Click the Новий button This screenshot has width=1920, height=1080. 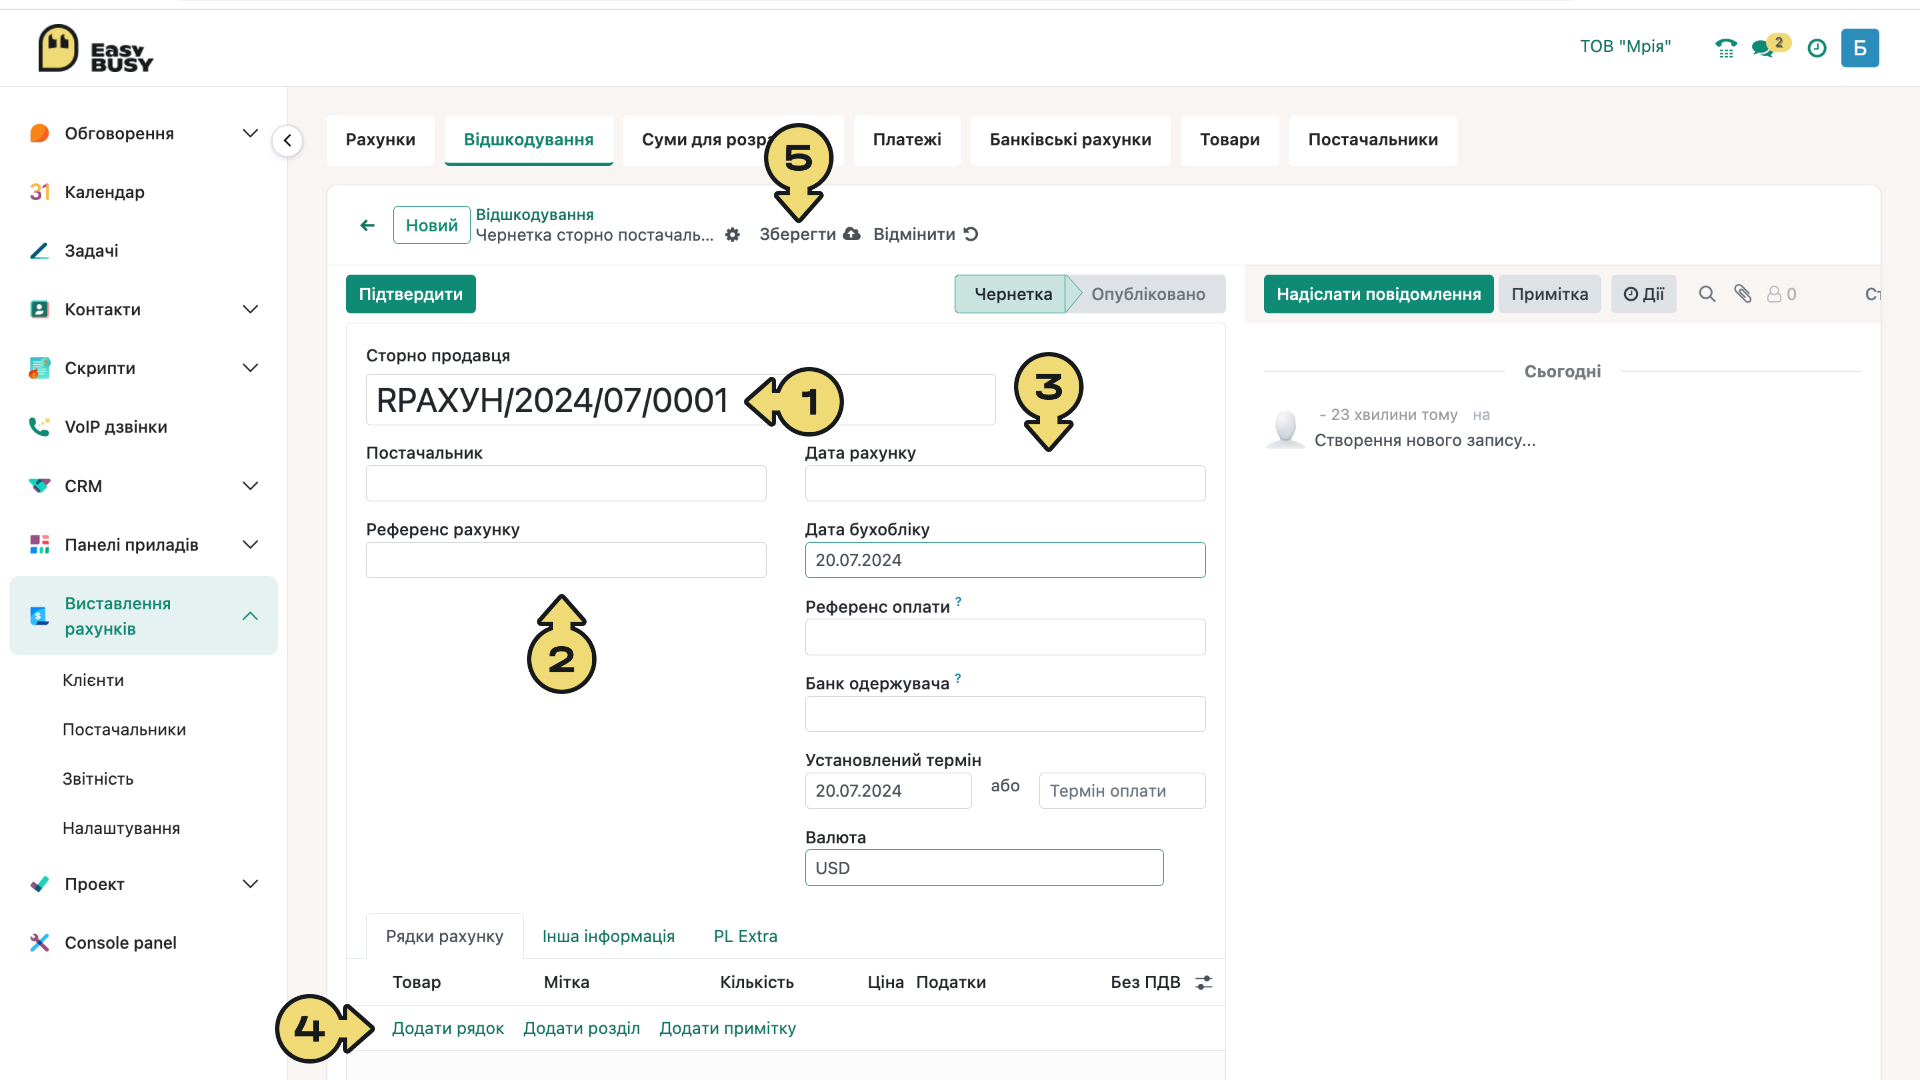(432, 225)
